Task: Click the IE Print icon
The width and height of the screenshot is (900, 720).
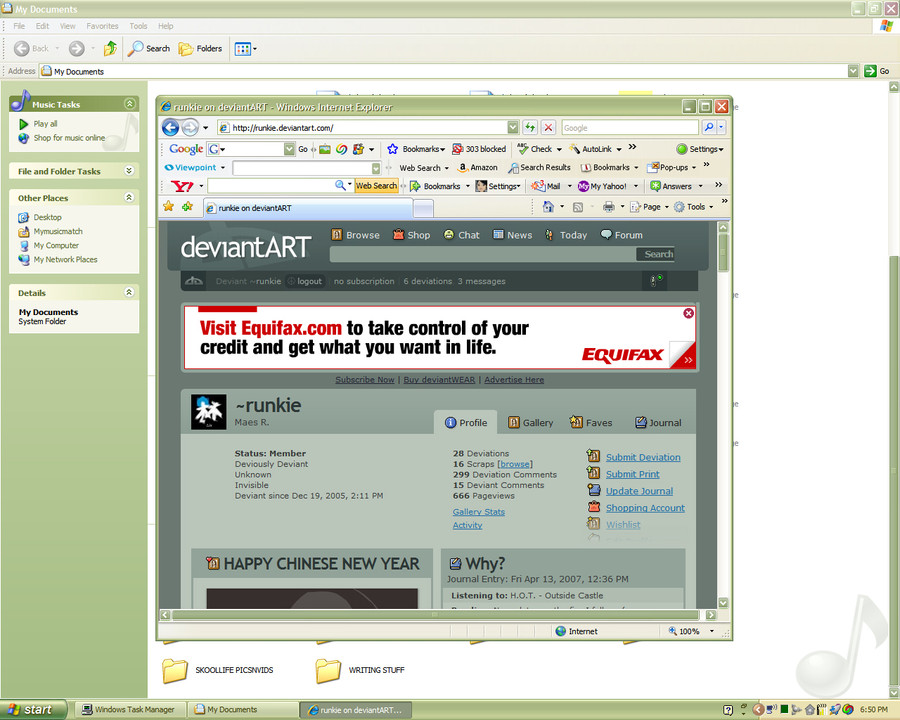Action: pyautogui.click(x=608, y=207)
